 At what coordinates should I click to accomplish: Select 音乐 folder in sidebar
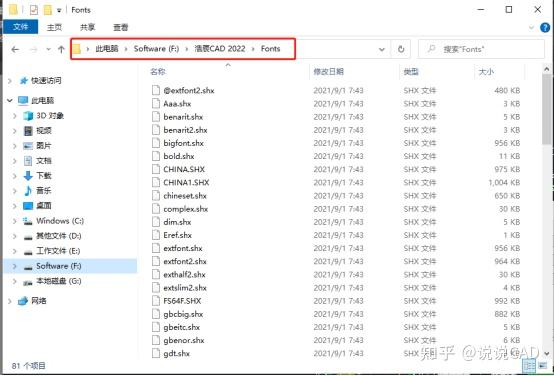44,191
